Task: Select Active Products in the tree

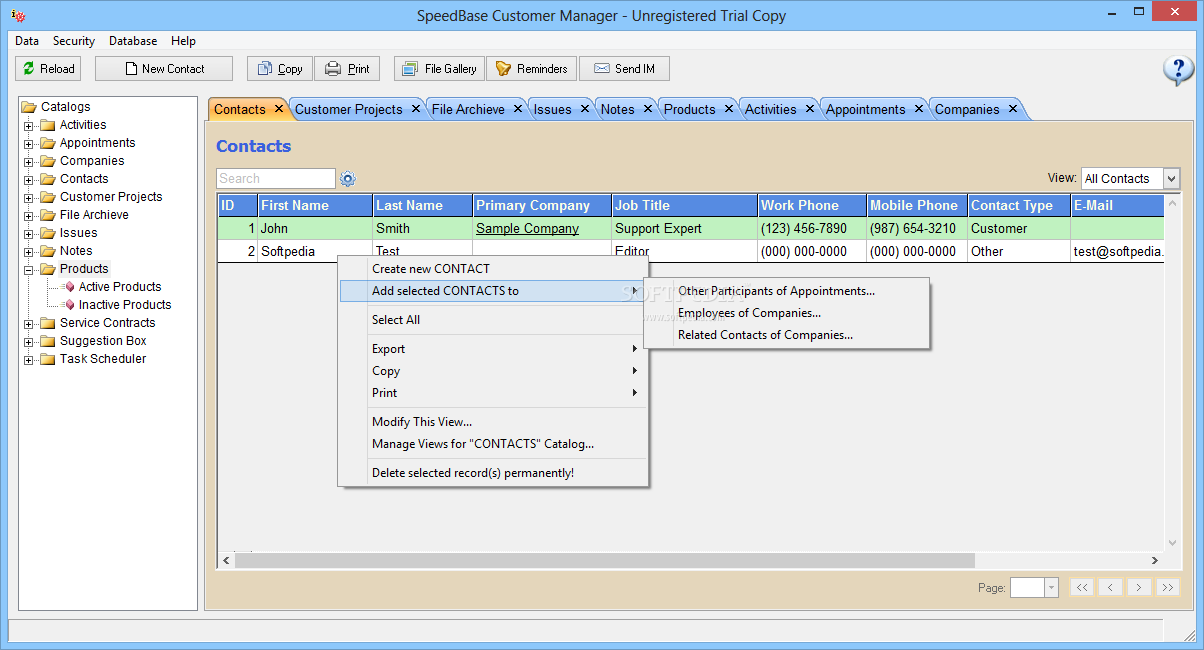Action: pyautogui.click(x=120, y=287)
